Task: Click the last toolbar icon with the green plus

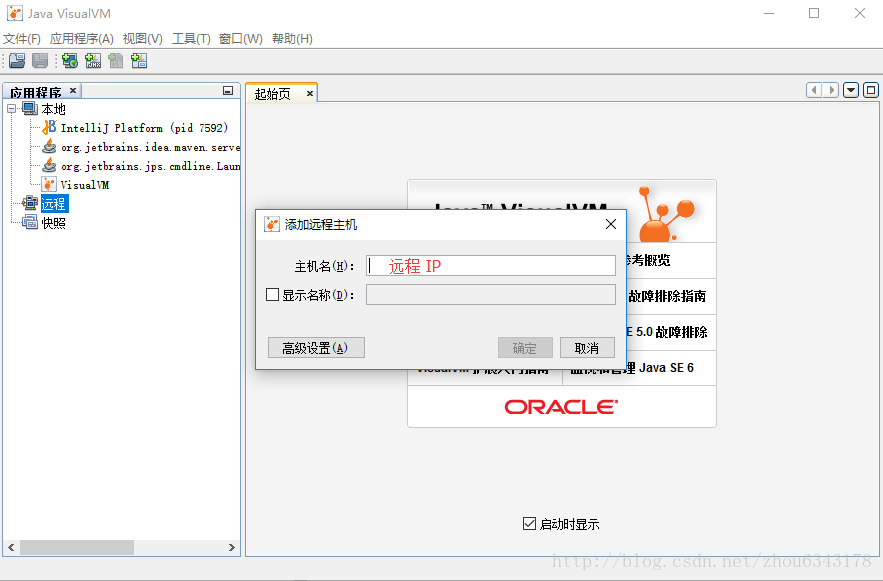Action: [139, 61]
